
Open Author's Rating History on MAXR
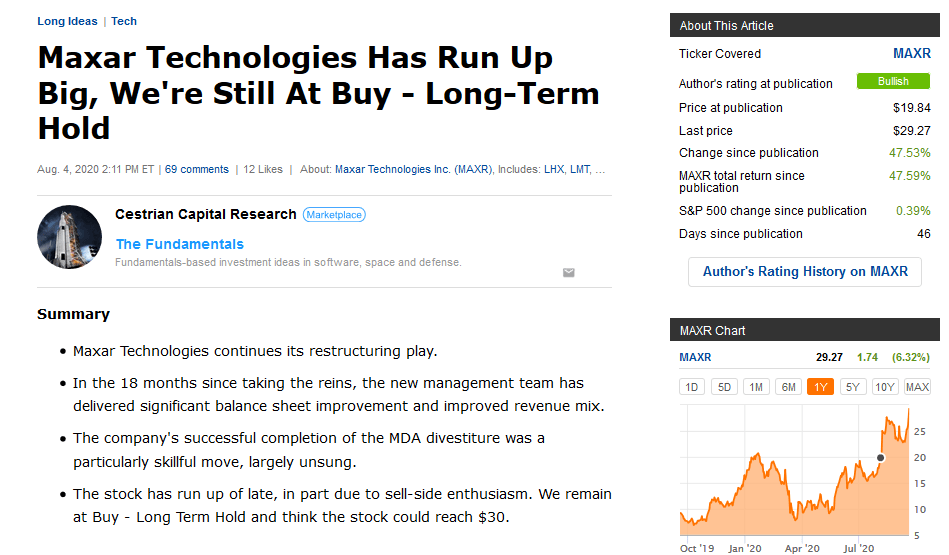pos(805,272)
